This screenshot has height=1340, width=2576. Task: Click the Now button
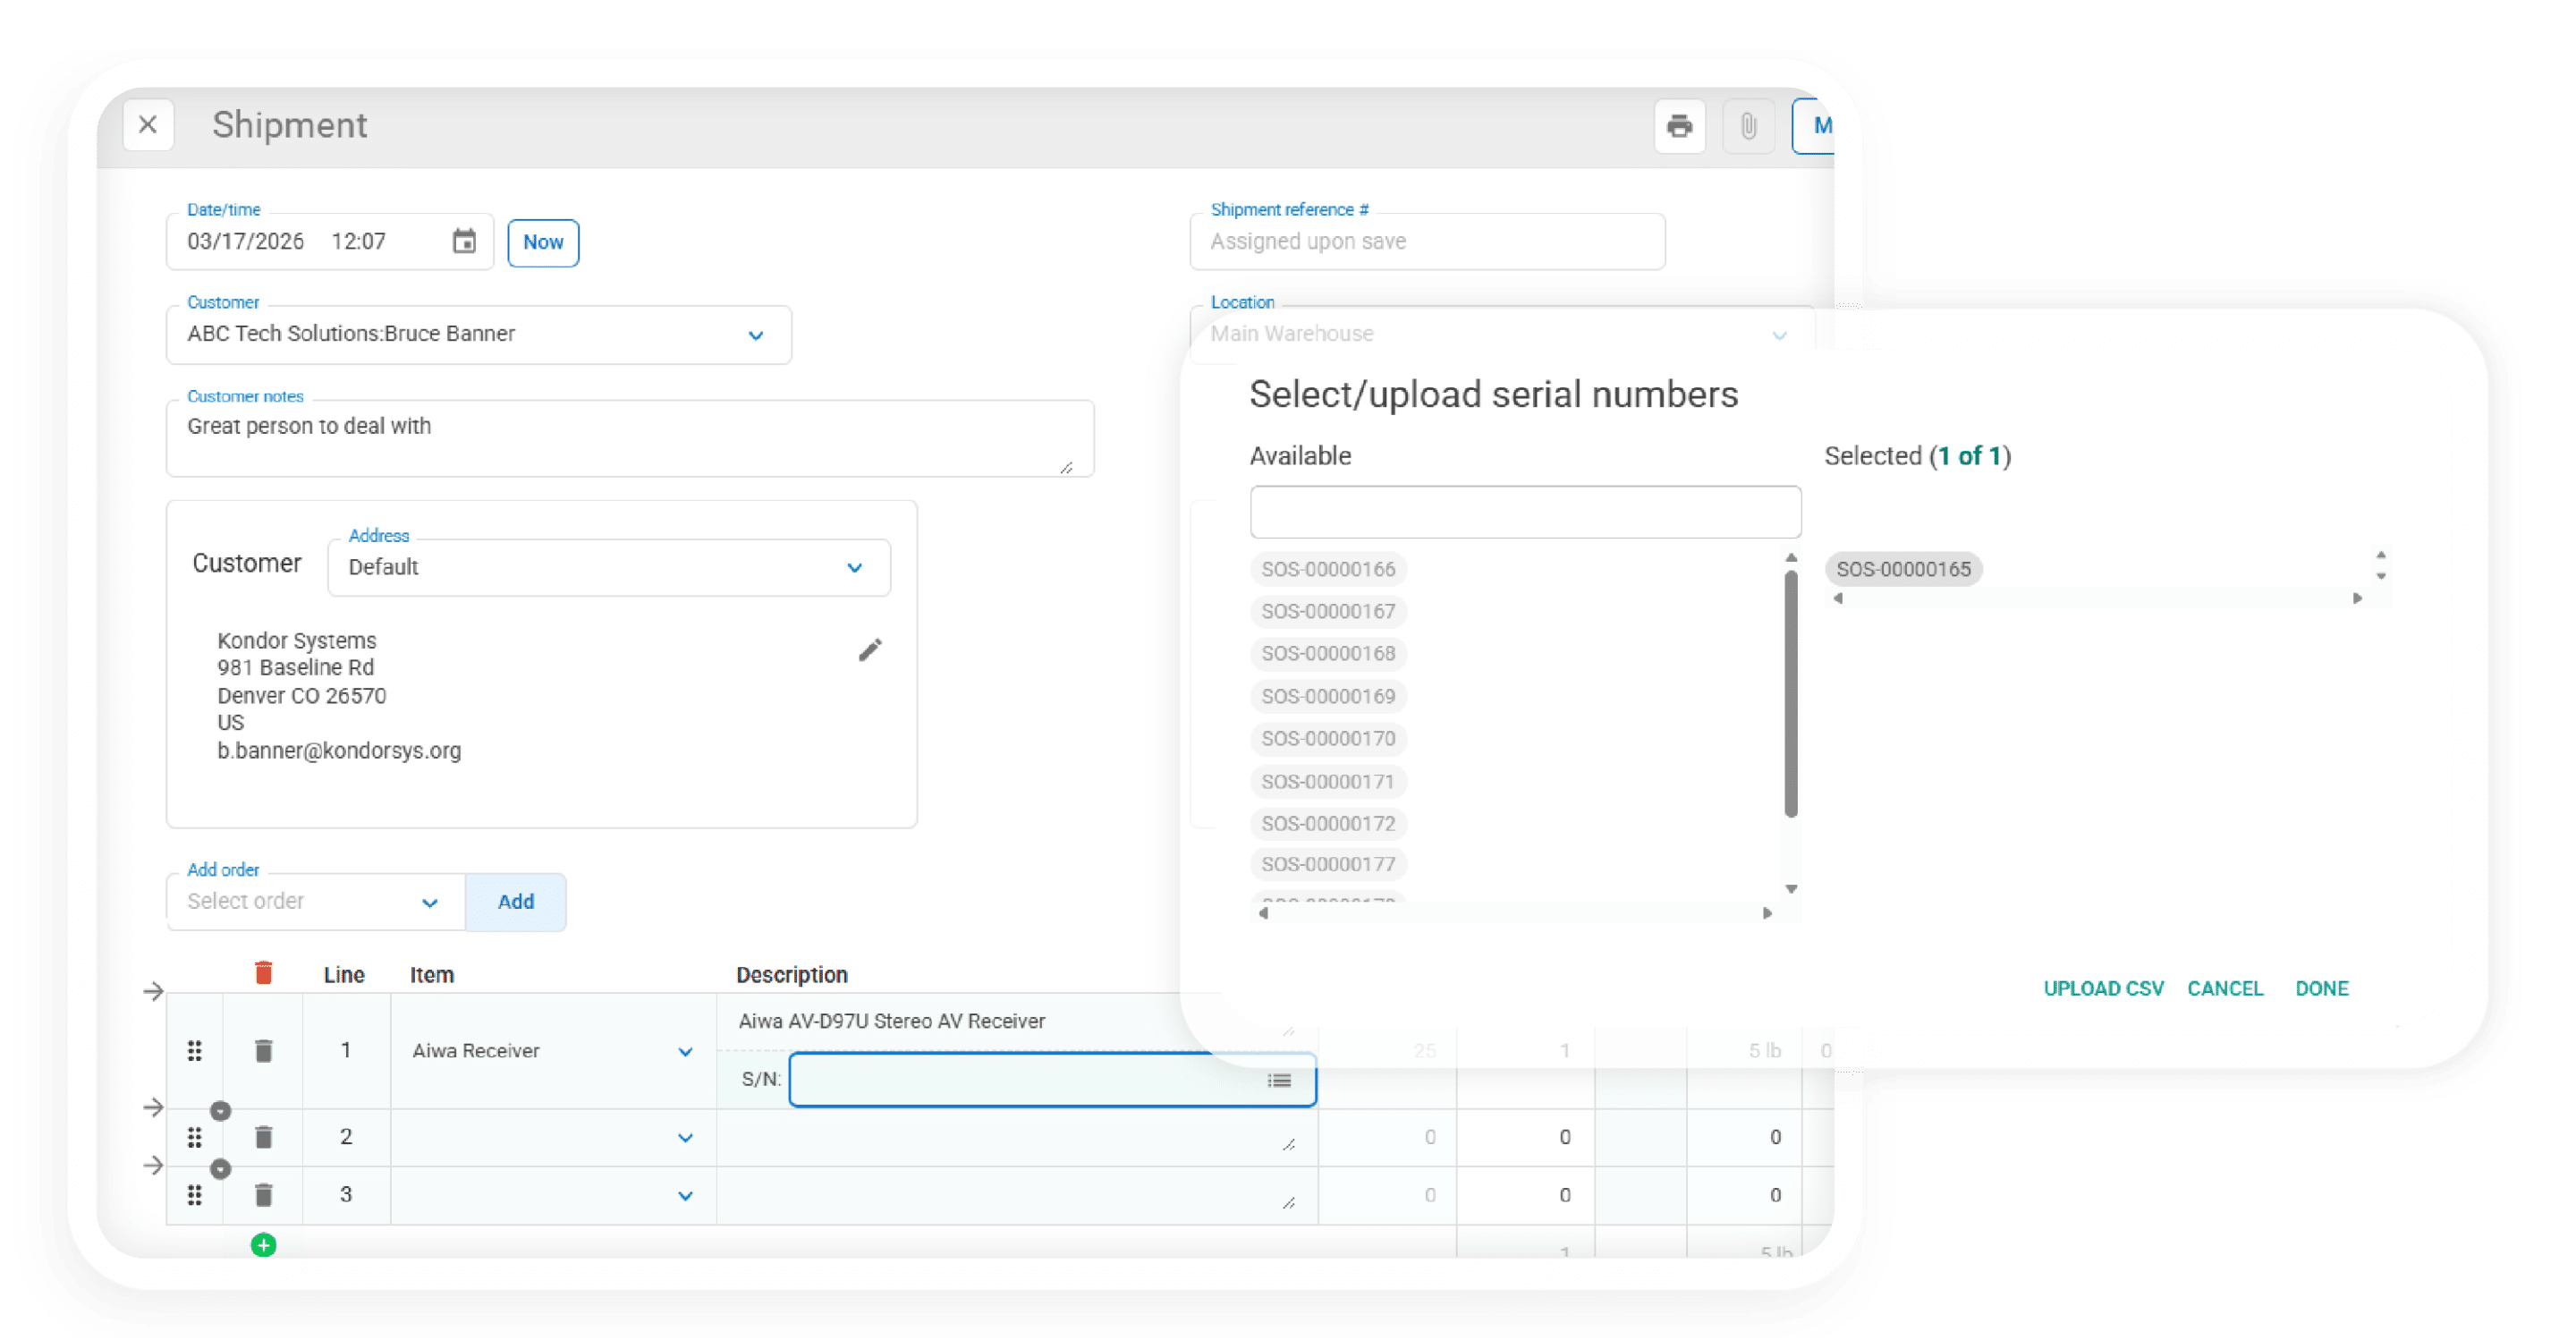click(x=543, y=242)
